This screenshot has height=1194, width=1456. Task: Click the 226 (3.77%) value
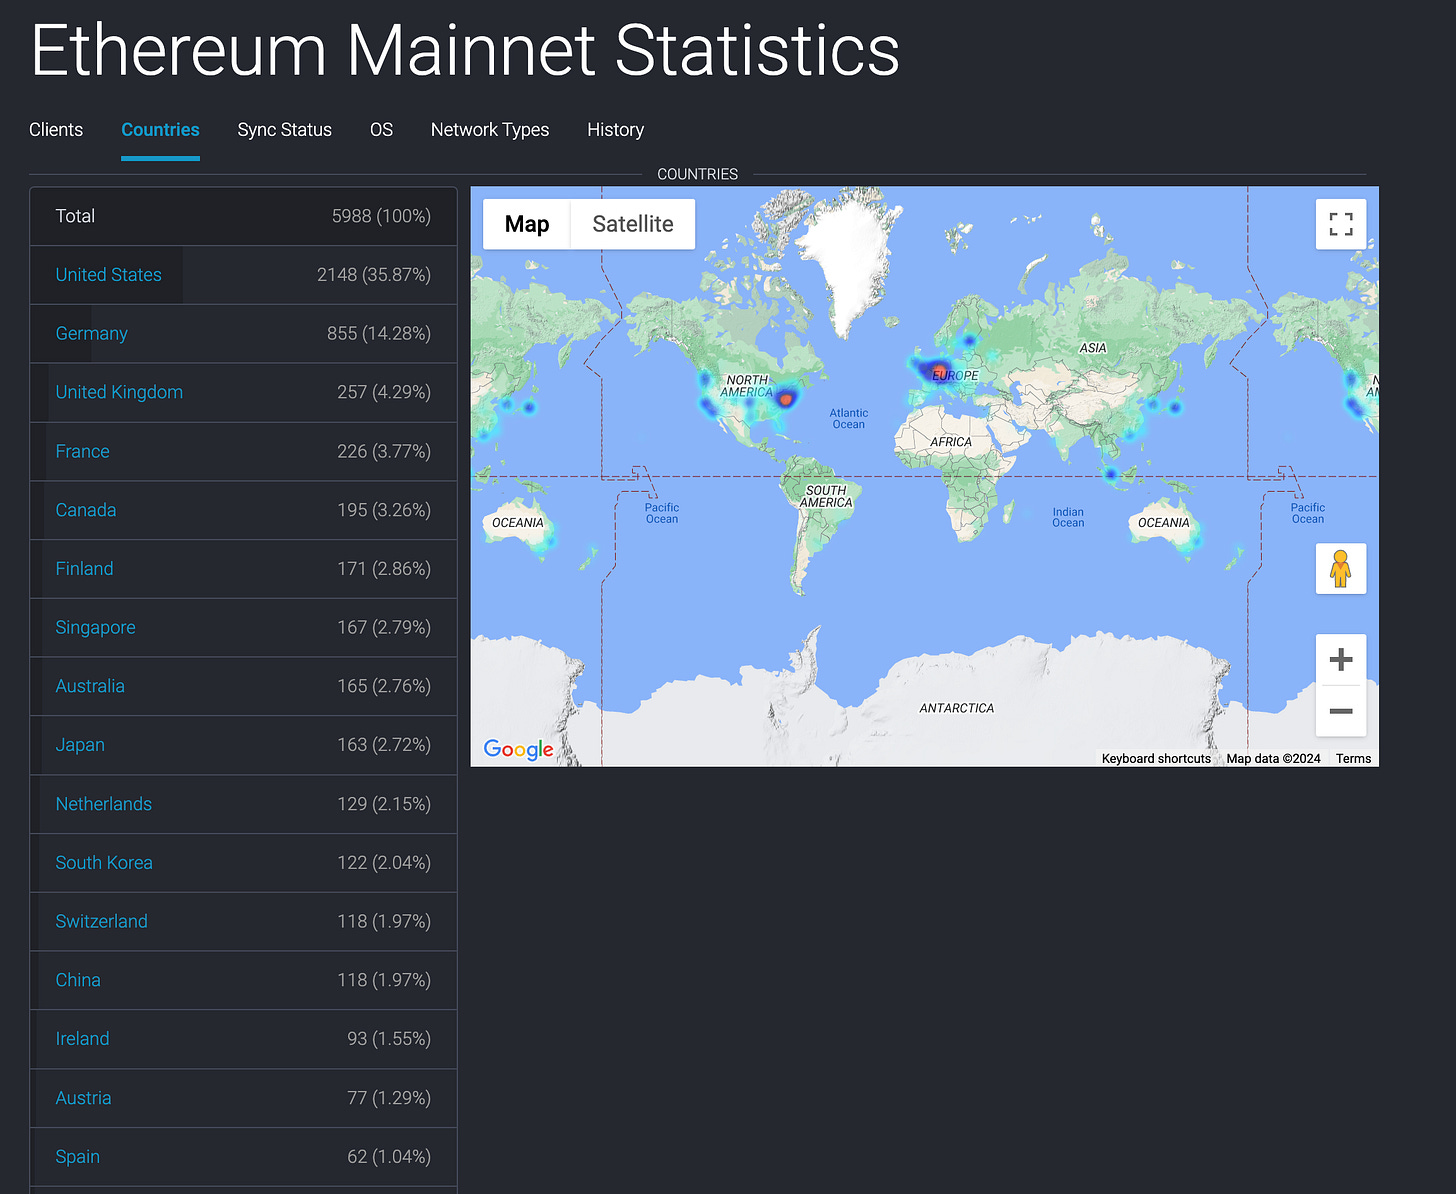point(384,451)
